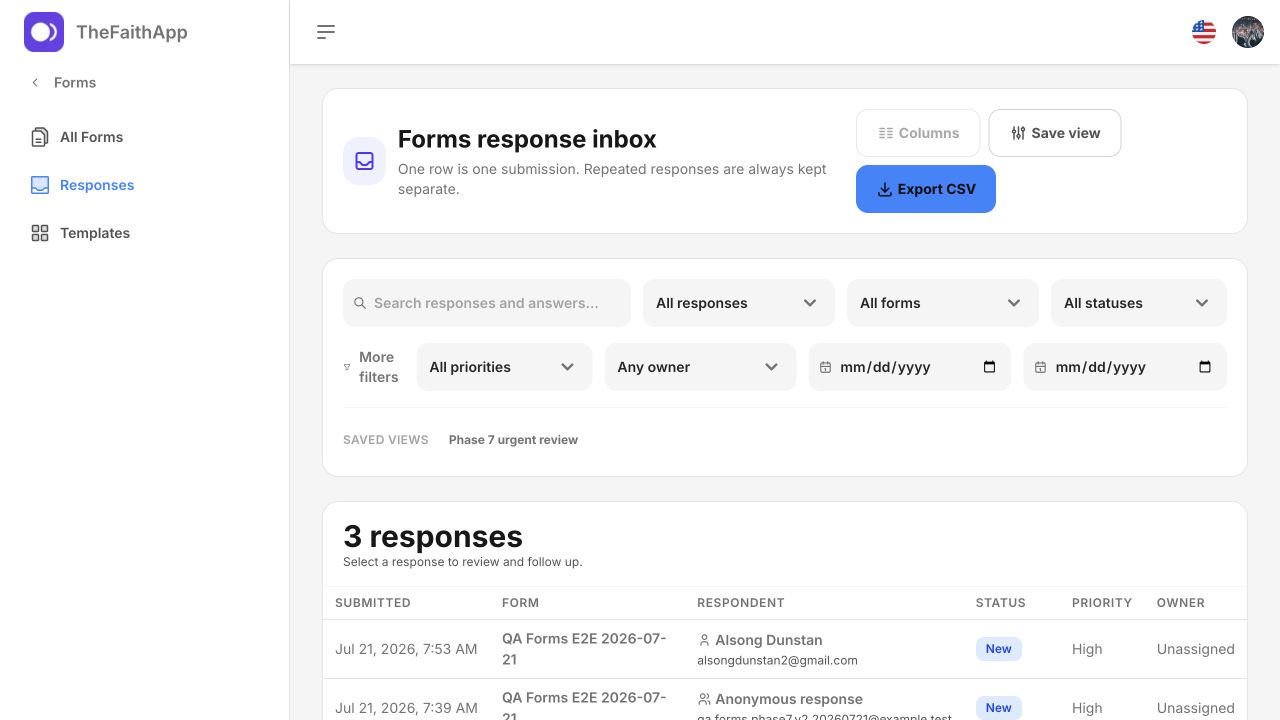Viewport: 1280px width, 720px height.
Task: Click Save view button
Action: [x=1055, y=133]
